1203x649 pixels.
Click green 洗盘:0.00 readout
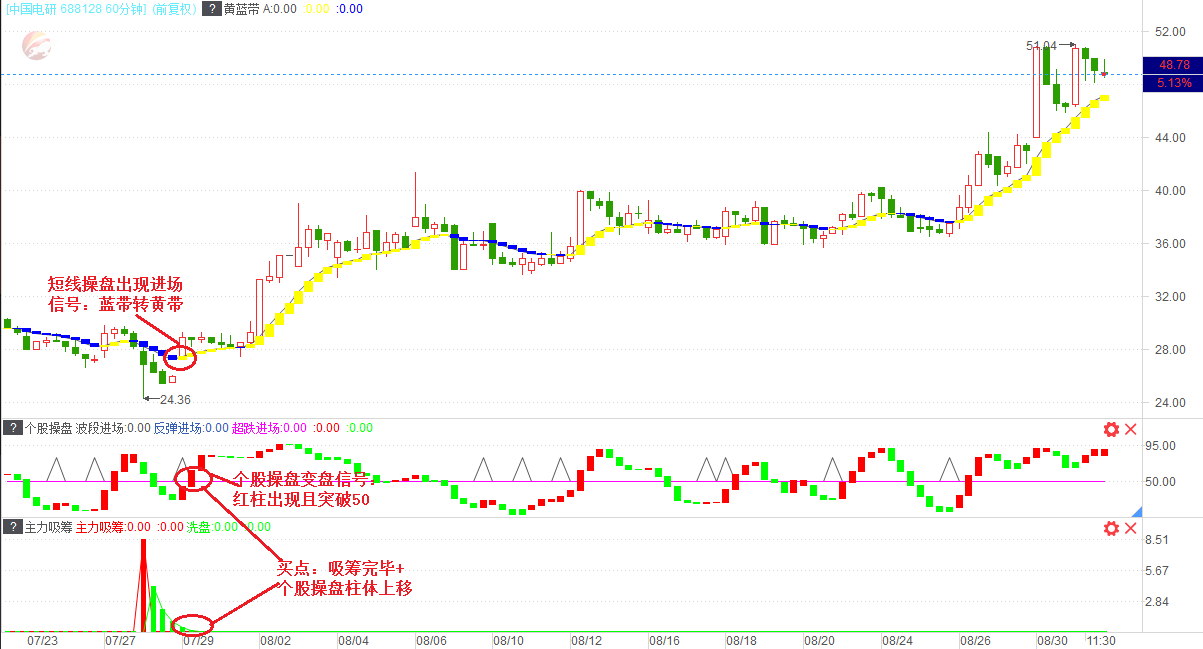[x=213, y=527]
